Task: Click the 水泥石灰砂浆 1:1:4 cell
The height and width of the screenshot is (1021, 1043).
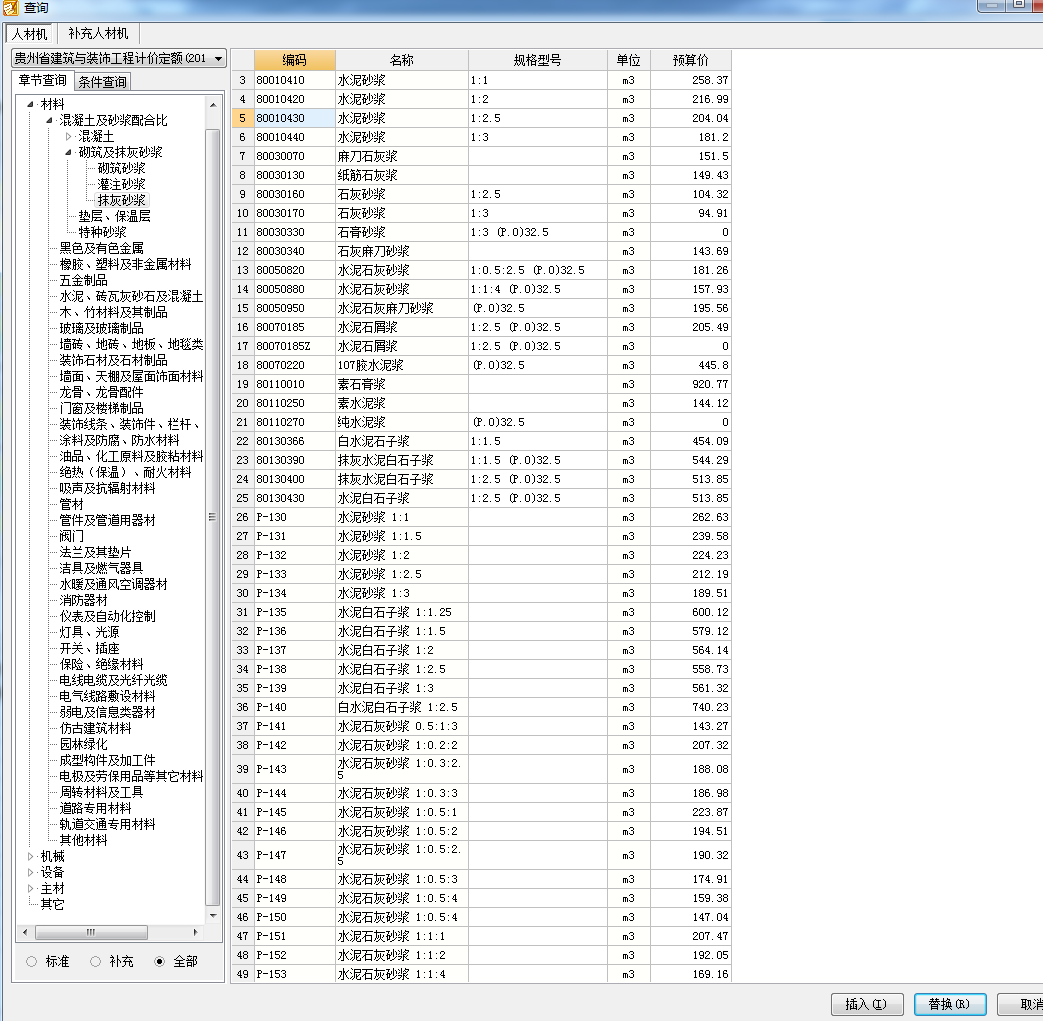Action: click(402, 974)
